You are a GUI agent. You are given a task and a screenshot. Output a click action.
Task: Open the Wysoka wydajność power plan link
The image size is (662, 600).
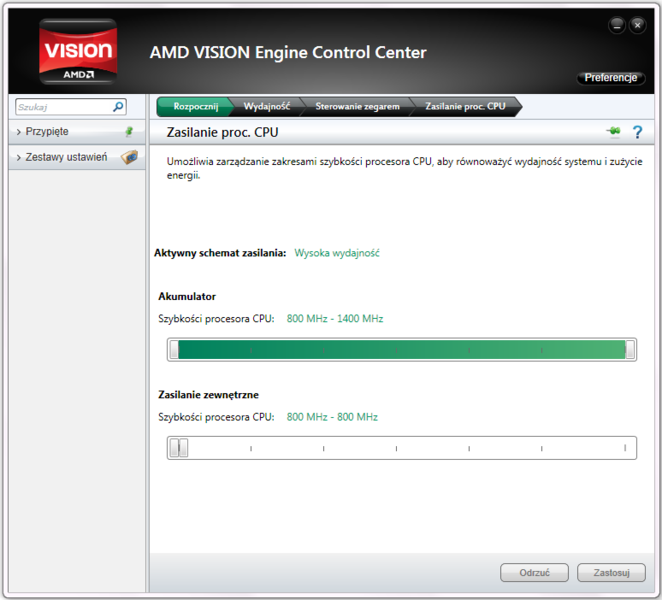tap(337, 253)
